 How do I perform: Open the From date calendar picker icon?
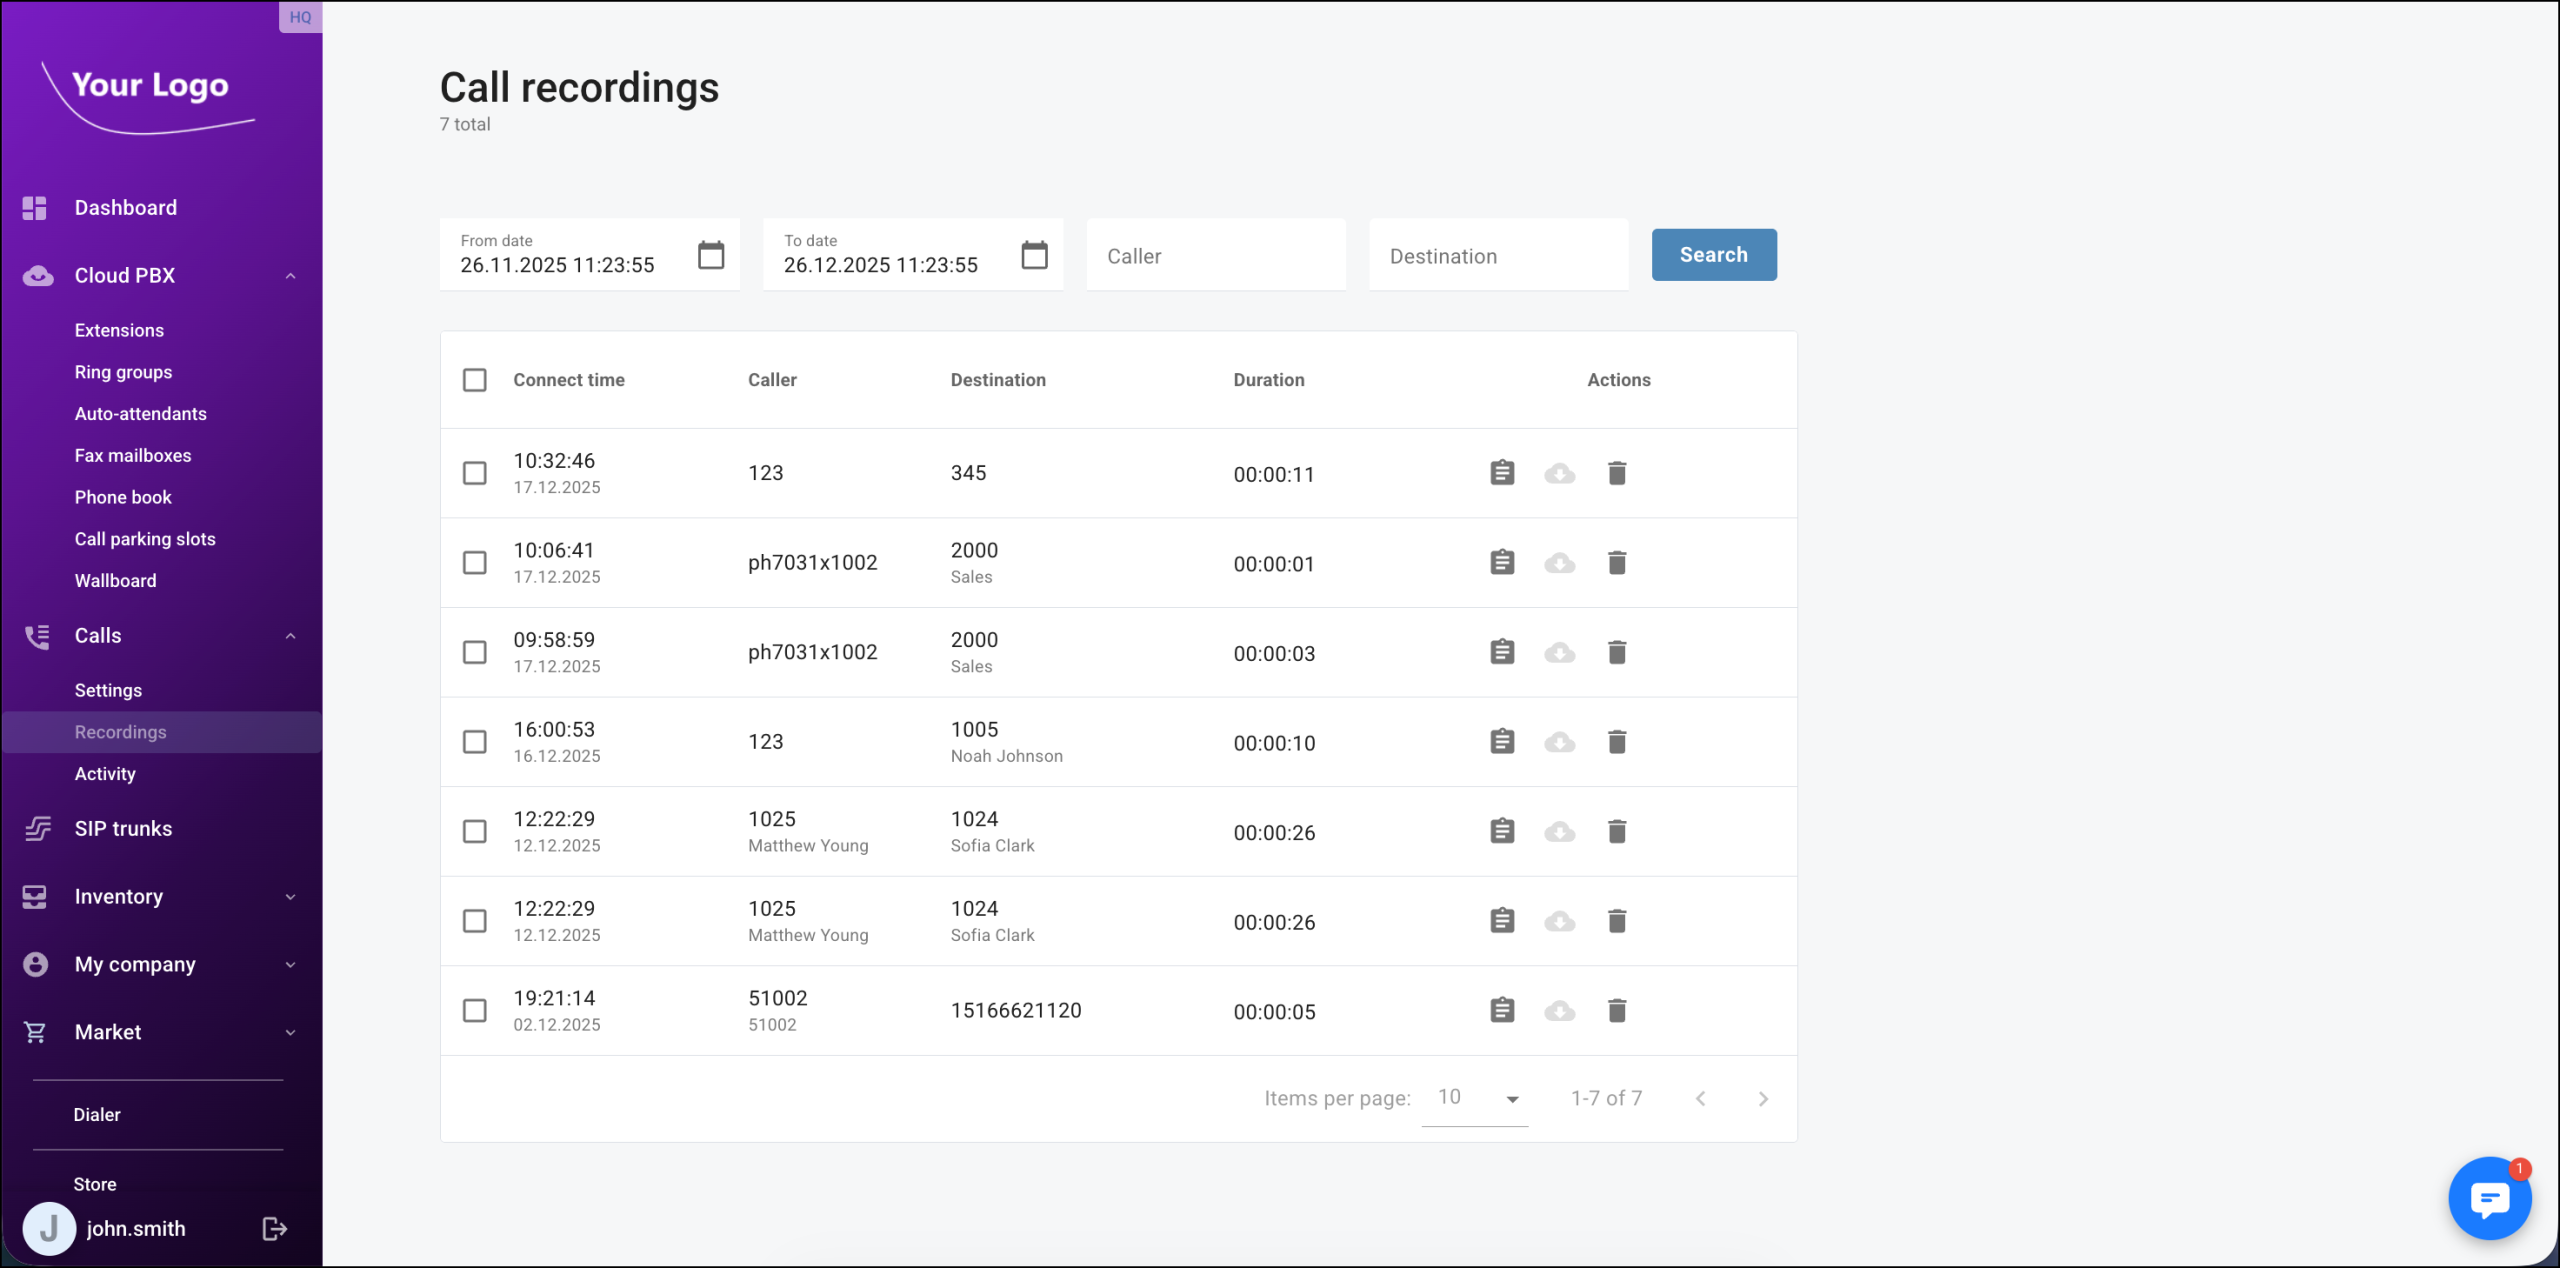click(x=710, y=255)
